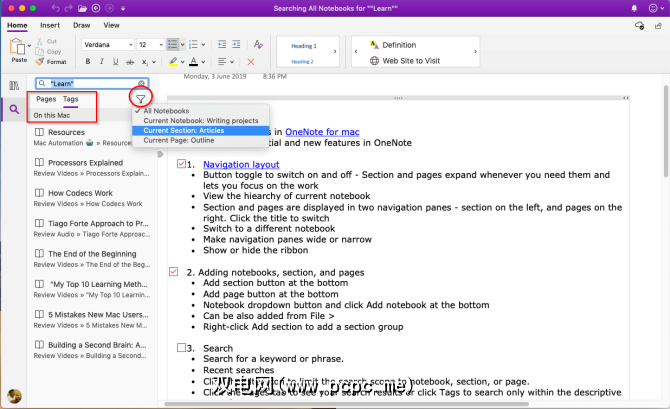This screenshot has width=670, height=409.
Task: Choose Current Section: Articles in filter menu
Action: 184,130
